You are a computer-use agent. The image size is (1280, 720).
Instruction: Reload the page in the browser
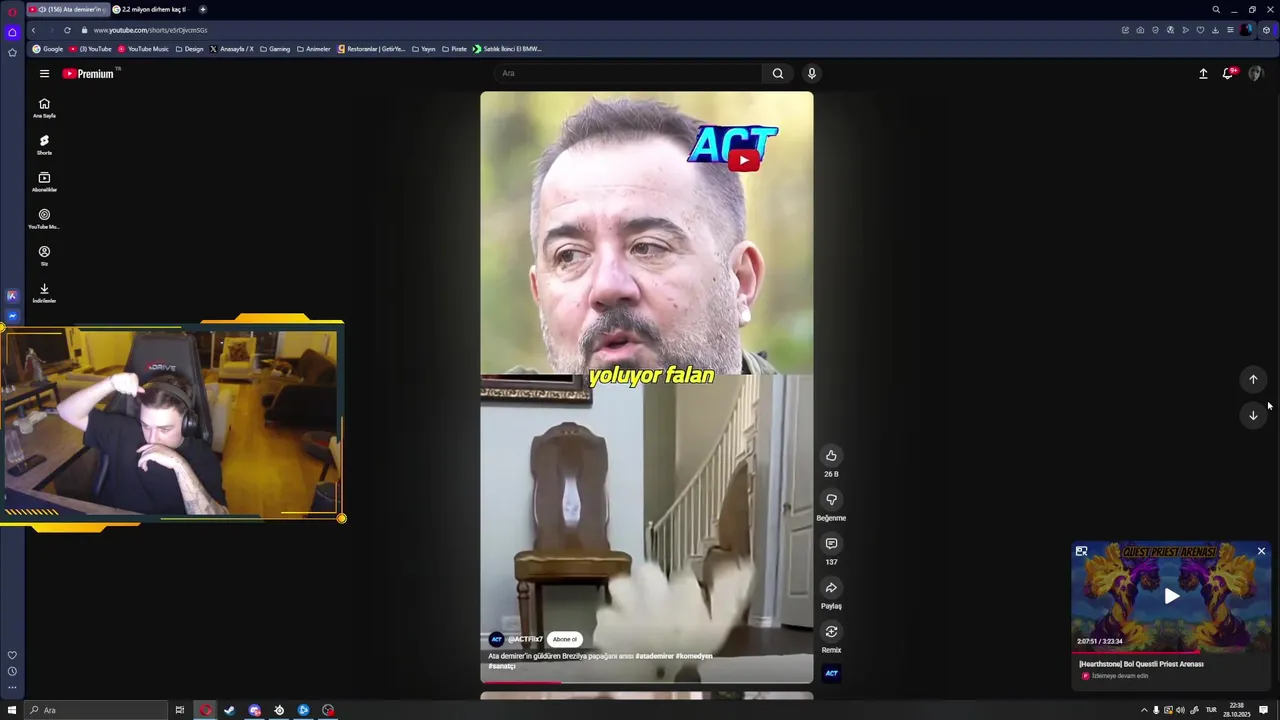(67, 30)
